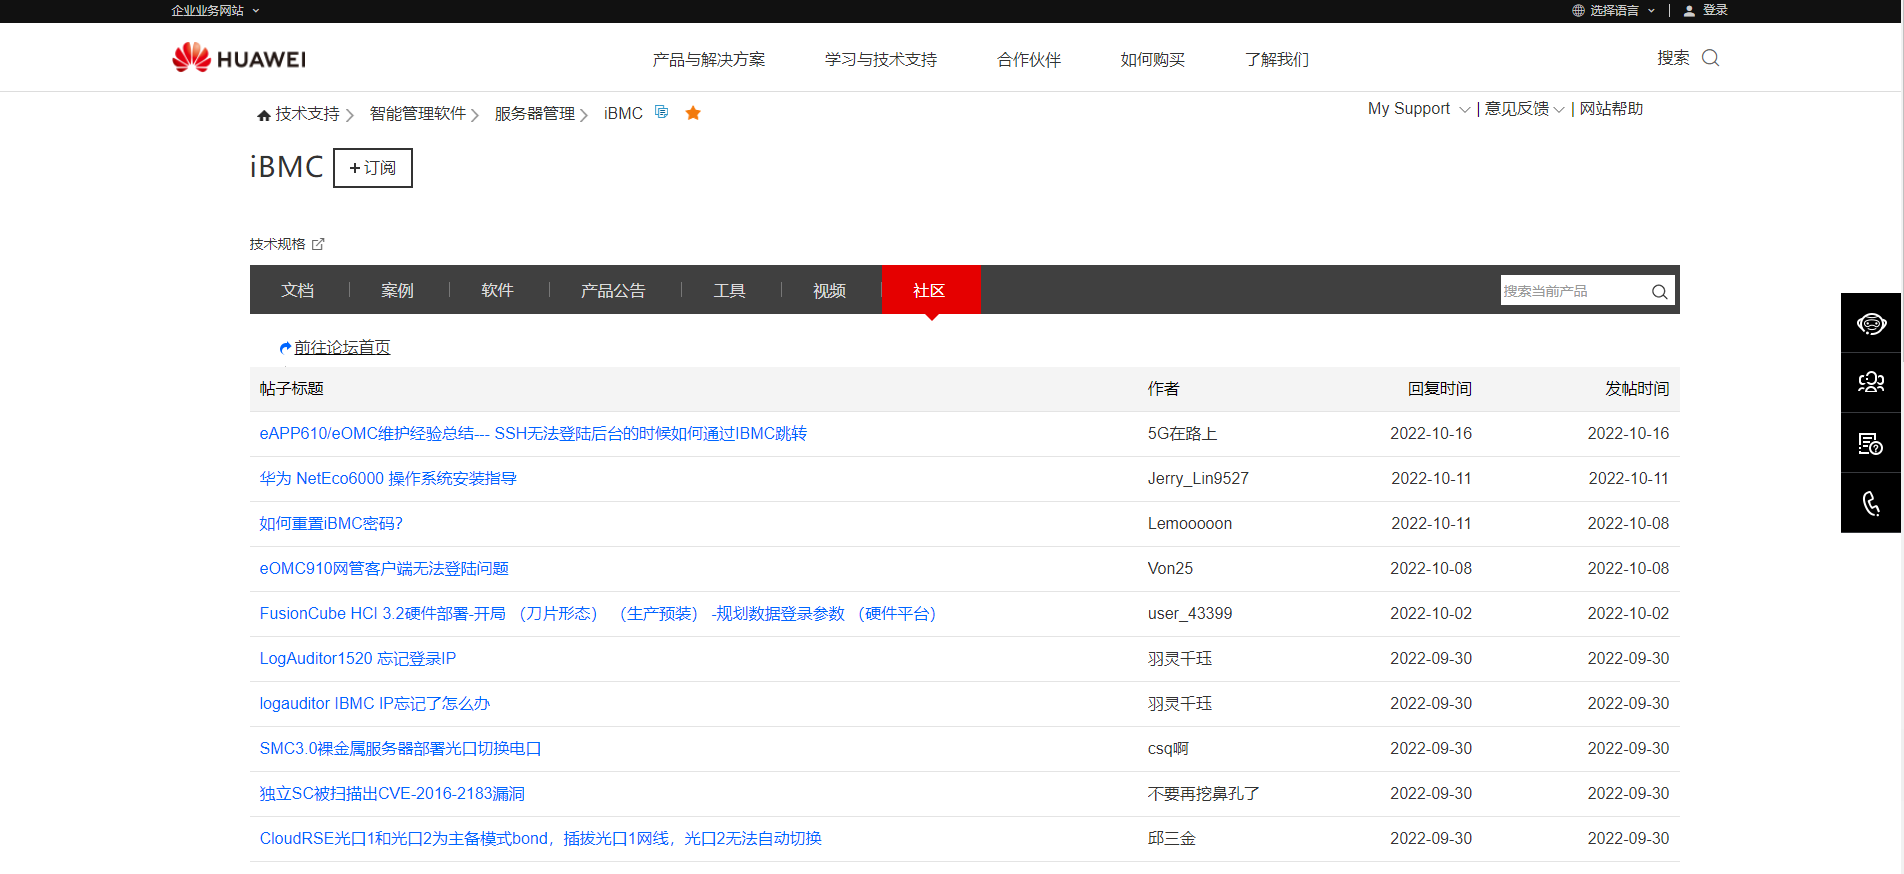Click the home icon in breadcrumb
Image resolution: width=1904 pixels, height=874 pixels.
[264, 115]
